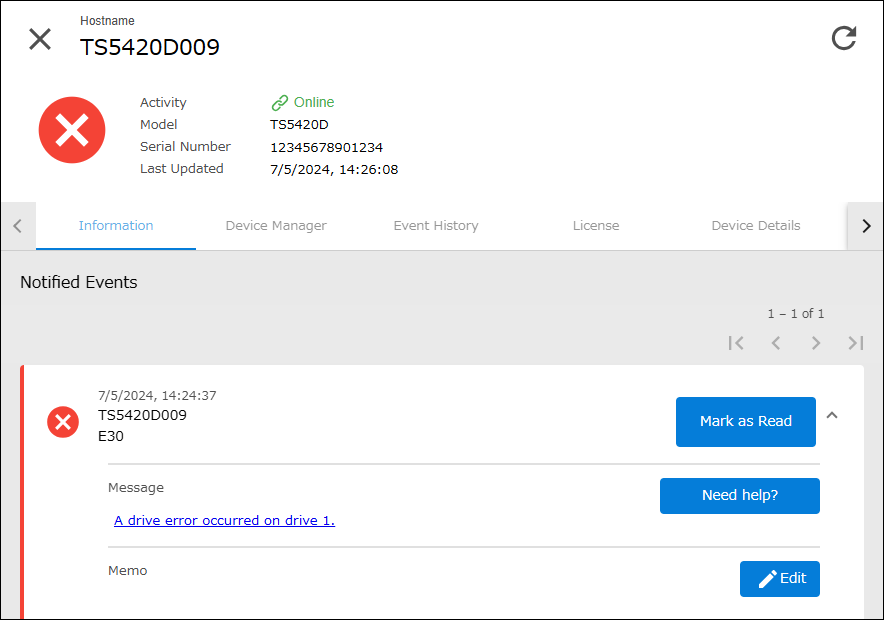Go to the first page of events
884x620 pixels.
[736, 343]
